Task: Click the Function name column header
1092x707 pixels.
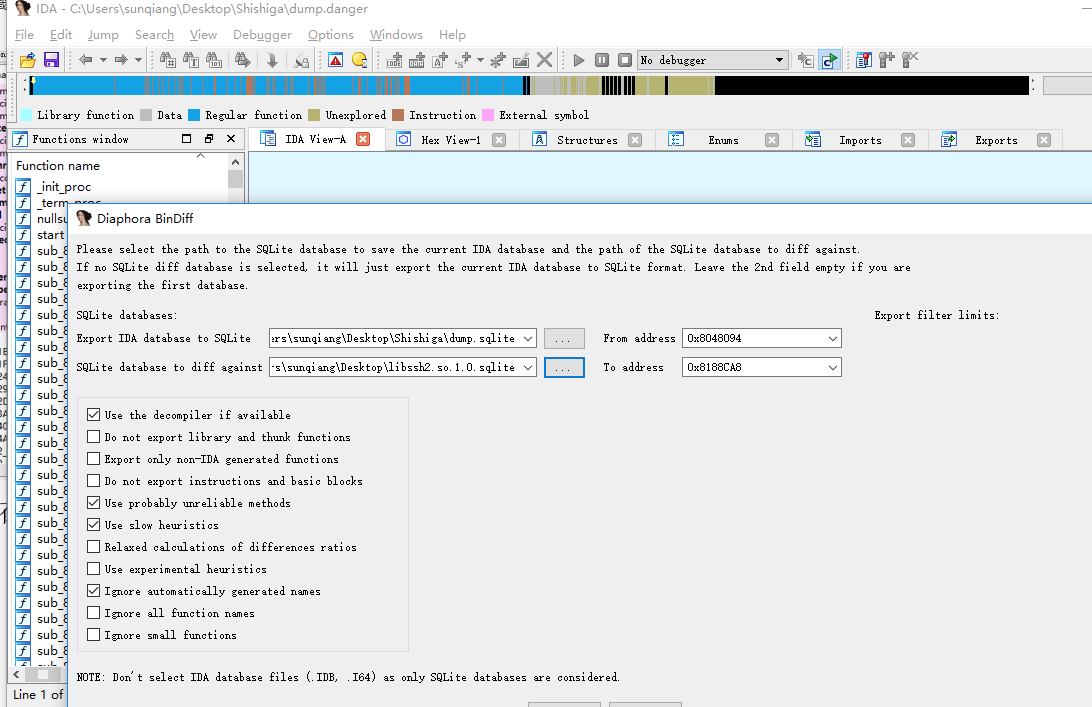Action: 58,166
